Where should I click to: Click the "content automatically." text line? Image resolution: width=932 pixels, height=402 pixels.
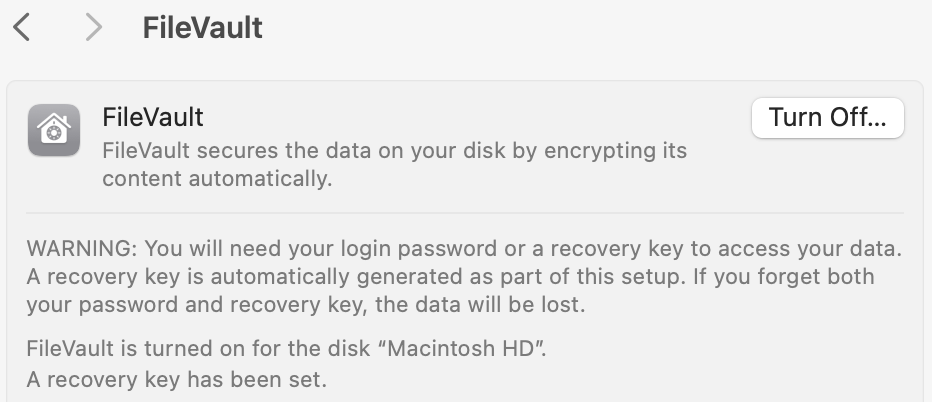[x=216, y=180]
